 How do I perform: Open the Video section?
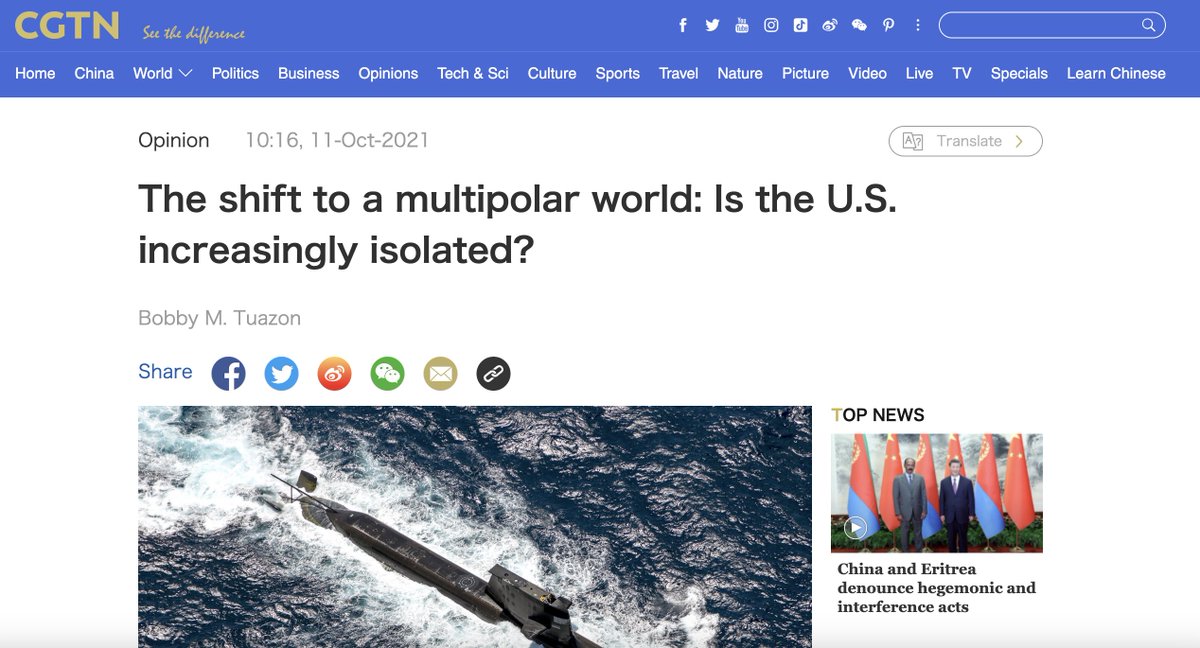point(867,73)
